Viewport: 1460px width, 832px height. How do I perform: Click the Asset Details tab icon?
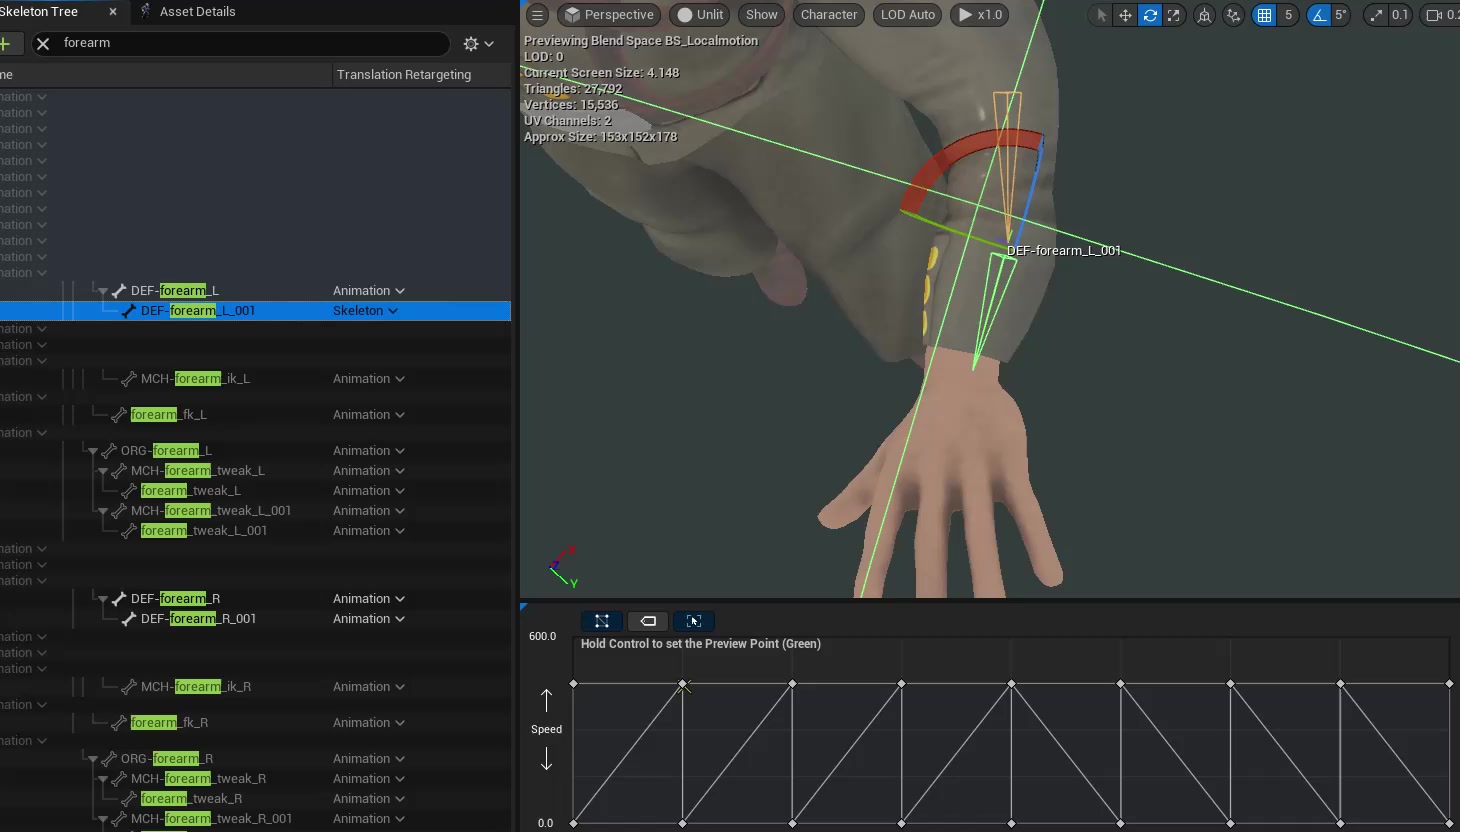point(146,11)
